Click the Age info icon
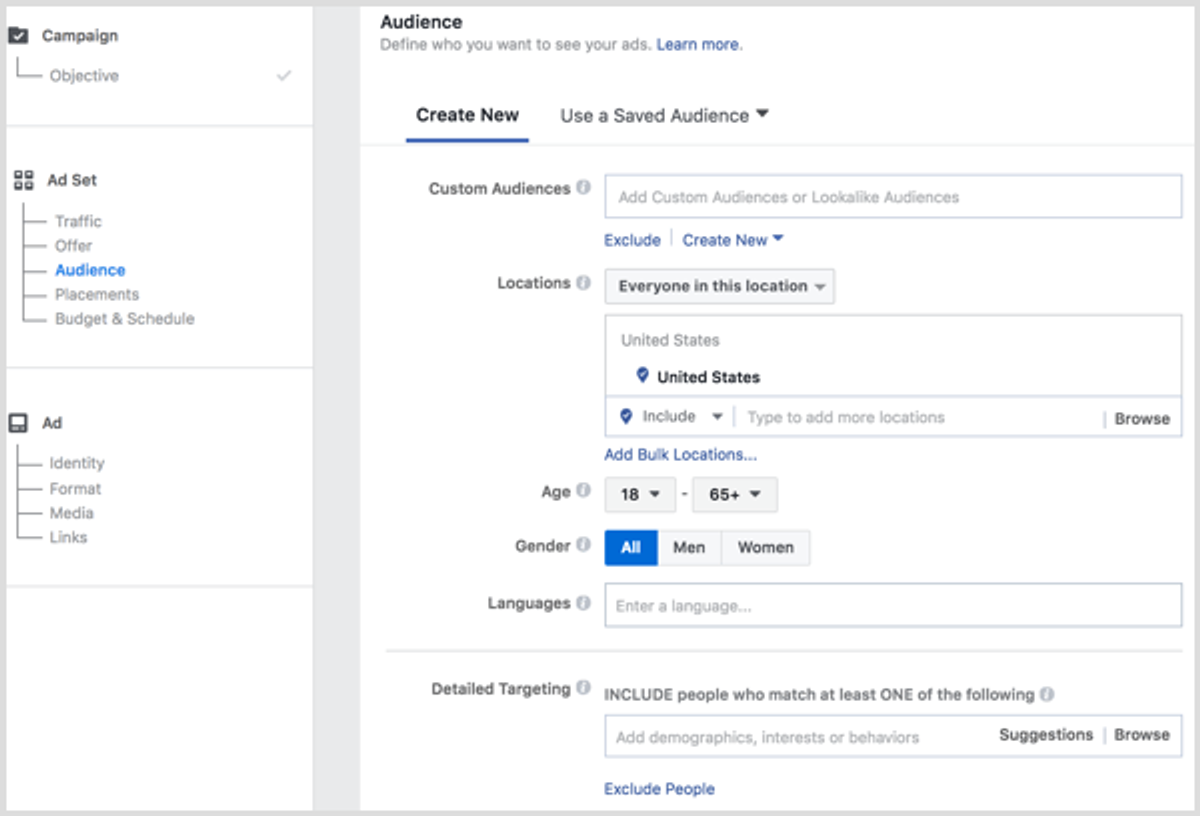Viewport: 1200px width, 816px height. [x=585, y=491]
